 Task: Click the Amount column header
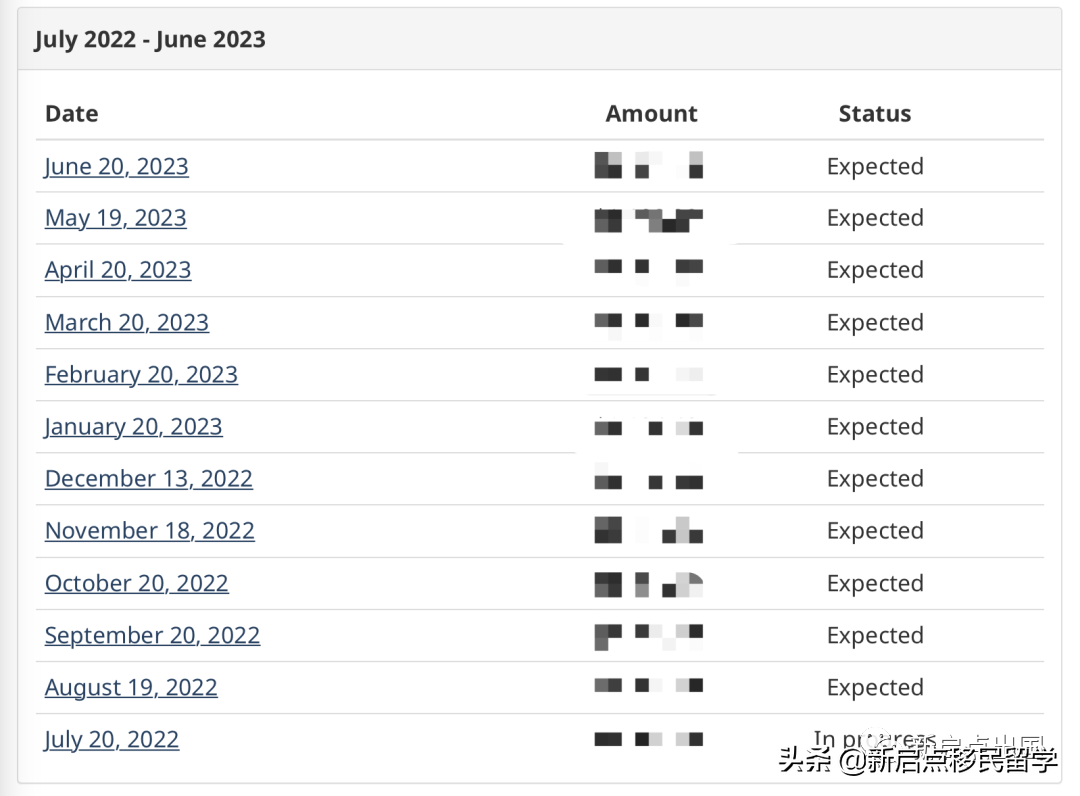pos(651,113)
